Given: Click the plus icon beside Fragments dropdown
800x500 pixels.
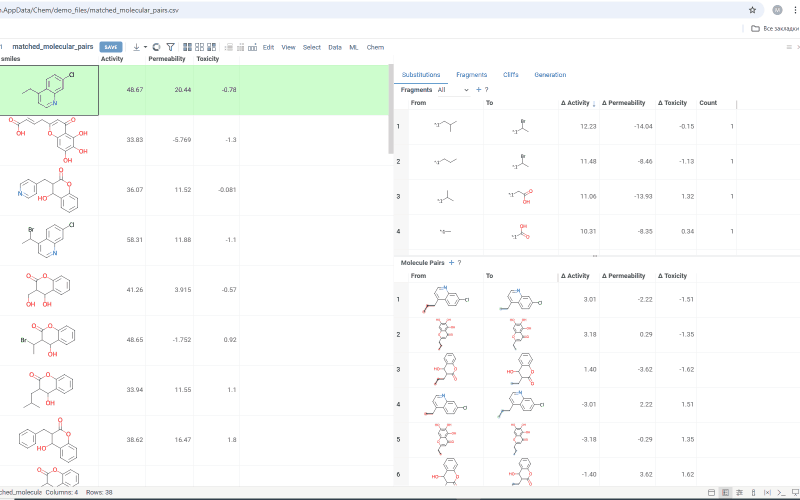Looking at the screenshot, I should click(478, 90).
